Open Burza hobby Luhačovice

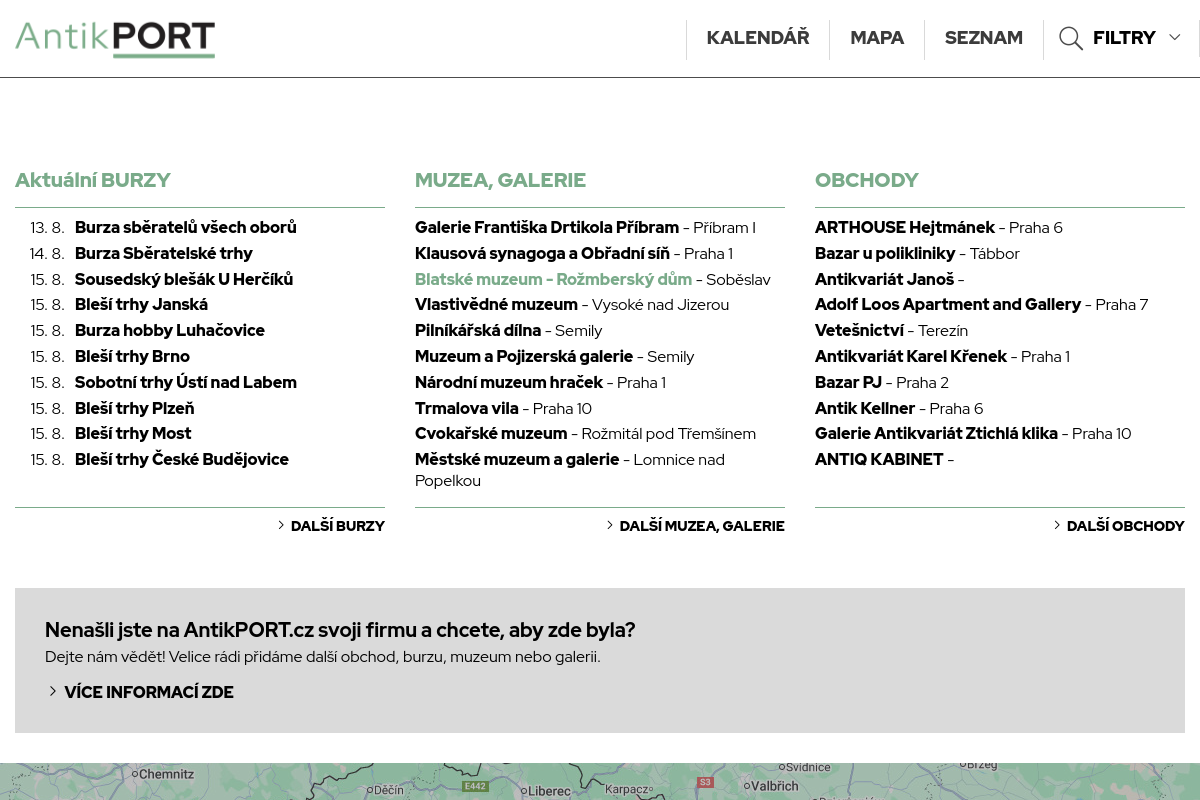pos(170,330)
